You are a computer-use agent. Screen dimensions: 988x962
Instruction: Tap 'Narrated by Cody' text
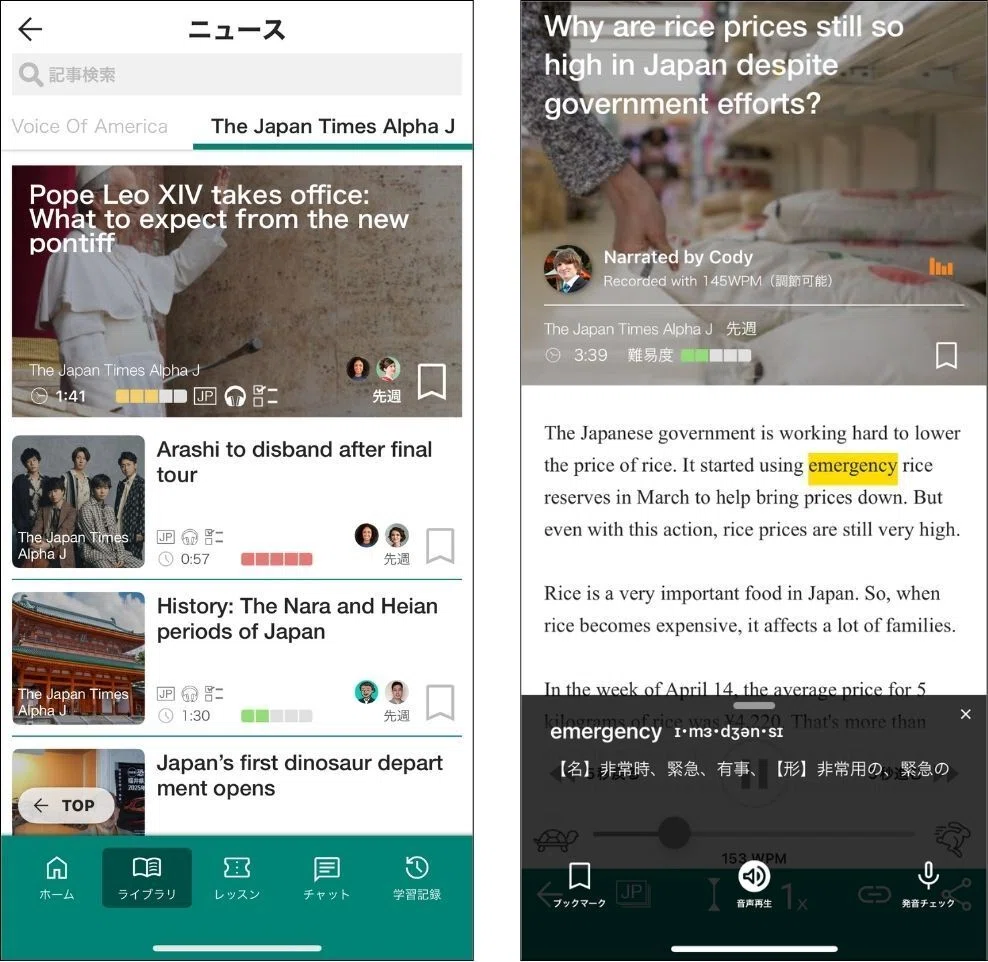(678, 257)
